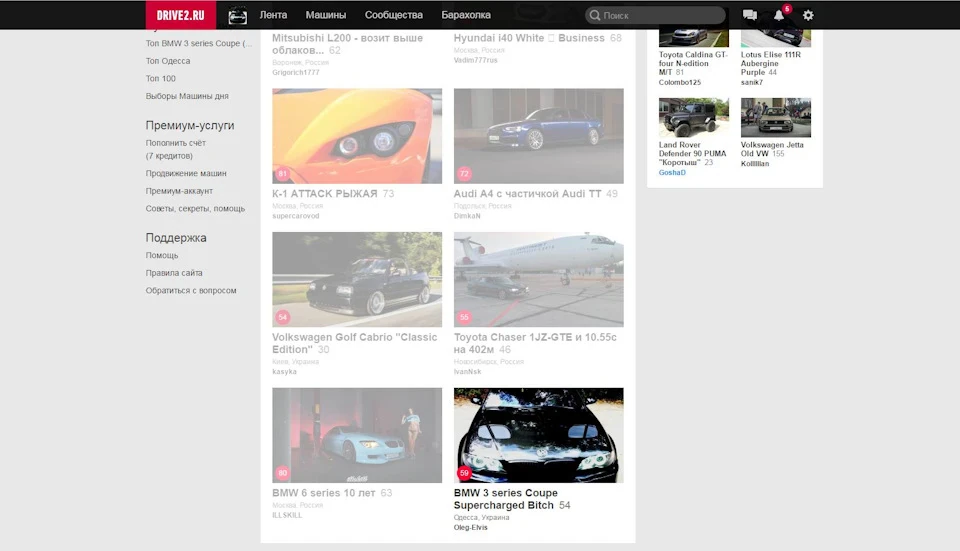Open the BMW 3 series Coupe photo
960x551 pixels.
point(539,435)
